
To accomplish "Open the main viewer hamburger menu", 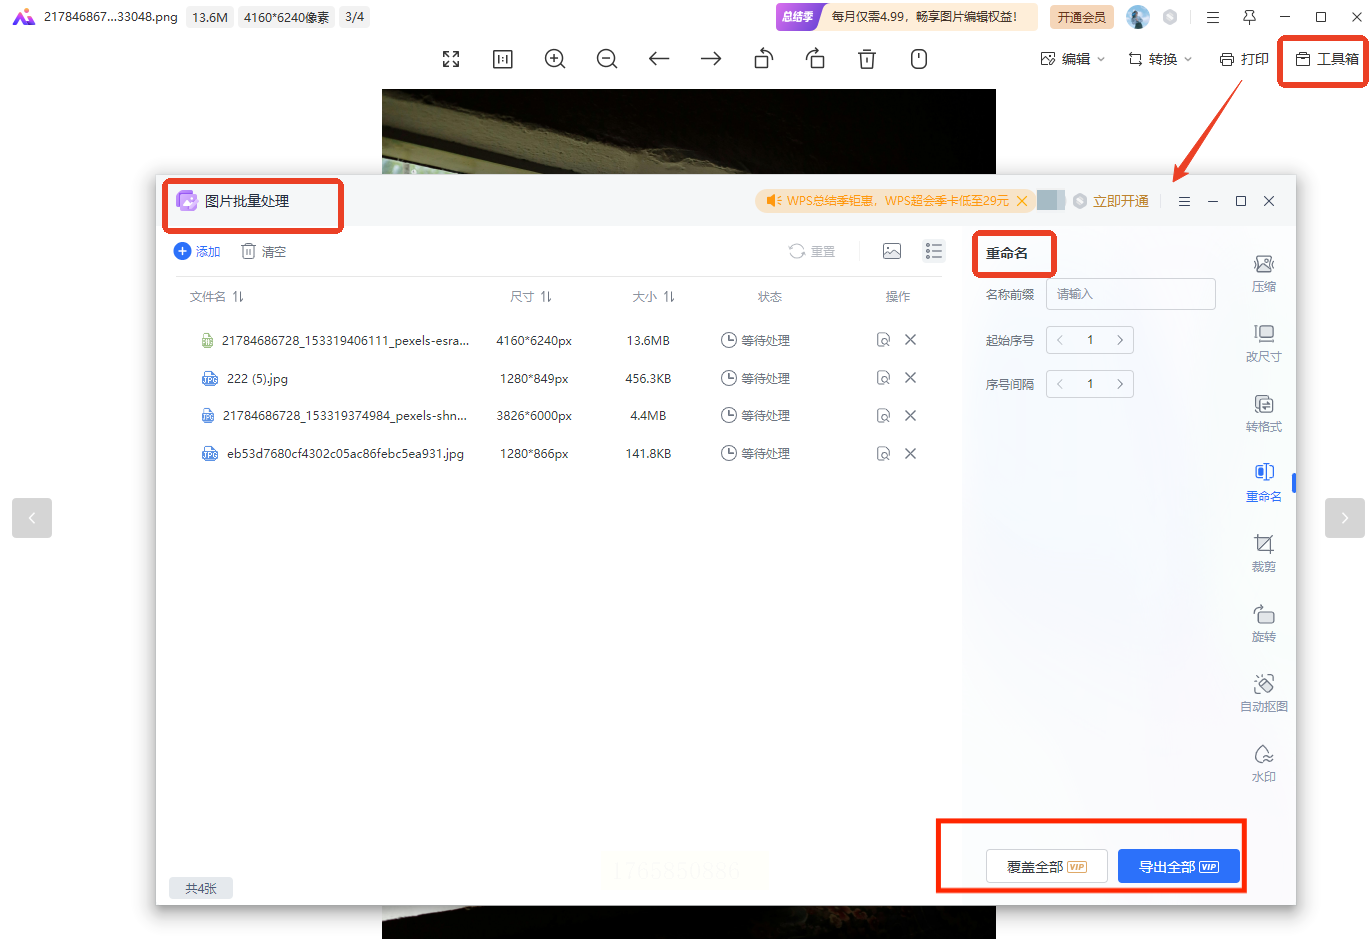I will [1213, 17].
